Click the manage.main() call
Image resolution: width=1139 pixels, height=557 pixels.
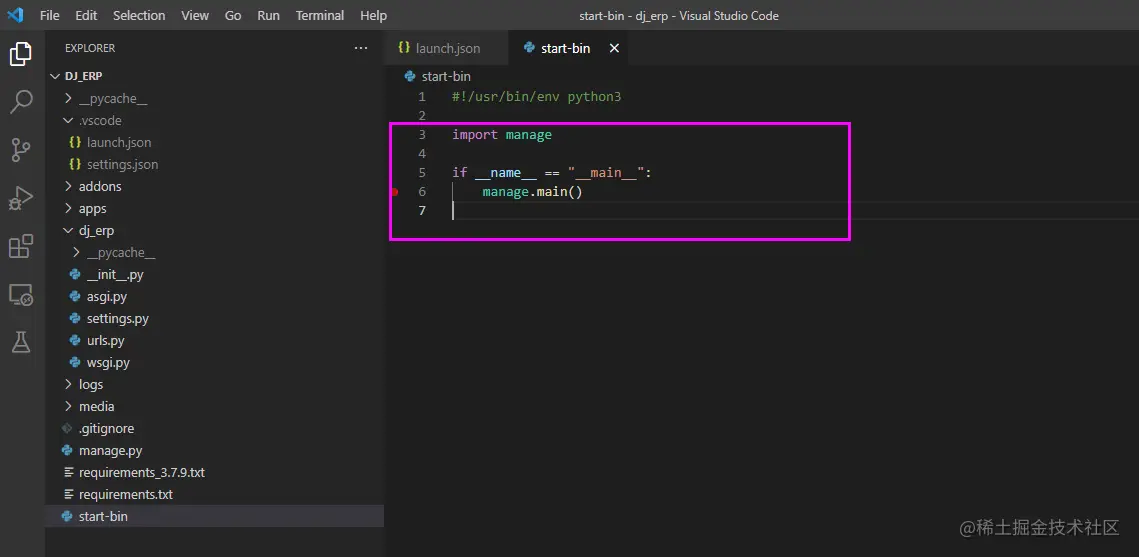click(532, 192)
